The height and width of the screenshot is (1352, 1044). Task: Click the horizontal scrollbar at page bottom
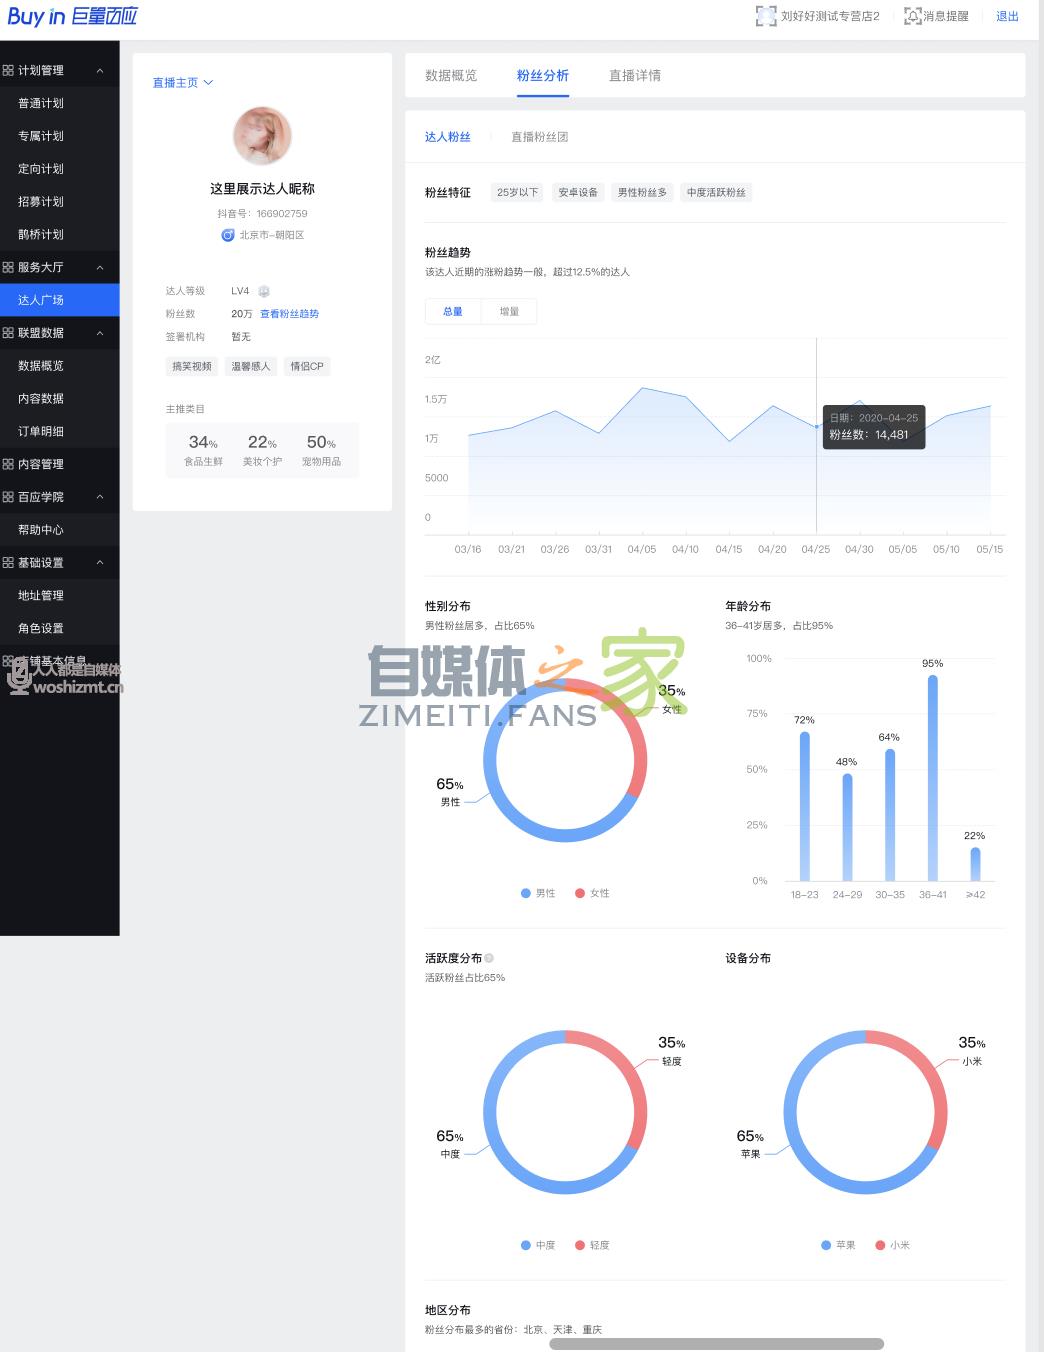coord(716,1343)
